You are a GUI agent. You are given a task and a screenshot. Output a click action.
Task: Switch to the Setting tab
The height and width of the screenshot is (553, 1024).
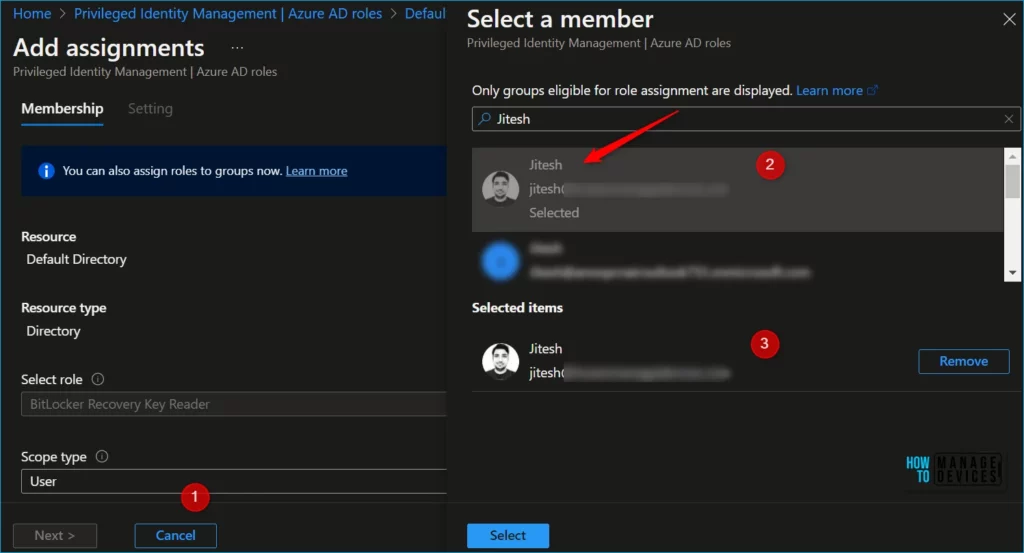tap(150, 108)
